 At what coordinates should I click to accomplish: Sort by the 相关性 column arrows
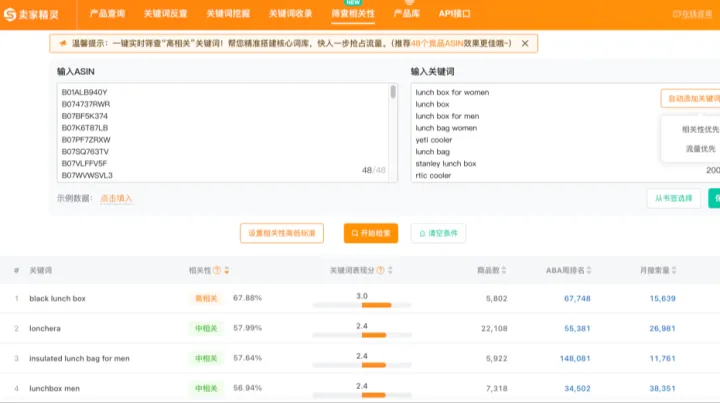[227, 270]
